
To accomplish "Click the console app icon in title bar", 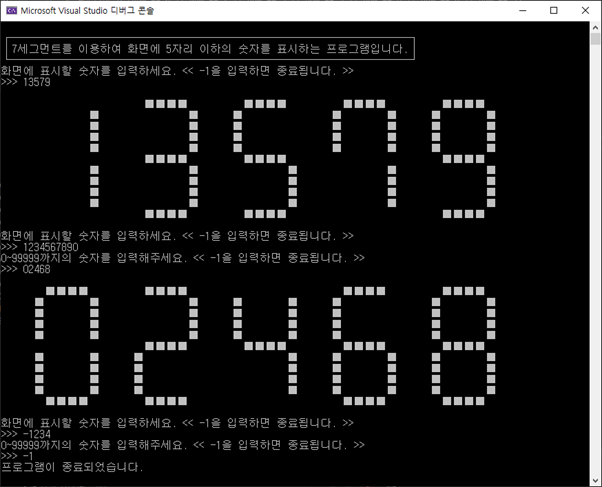I will (12, 10).
